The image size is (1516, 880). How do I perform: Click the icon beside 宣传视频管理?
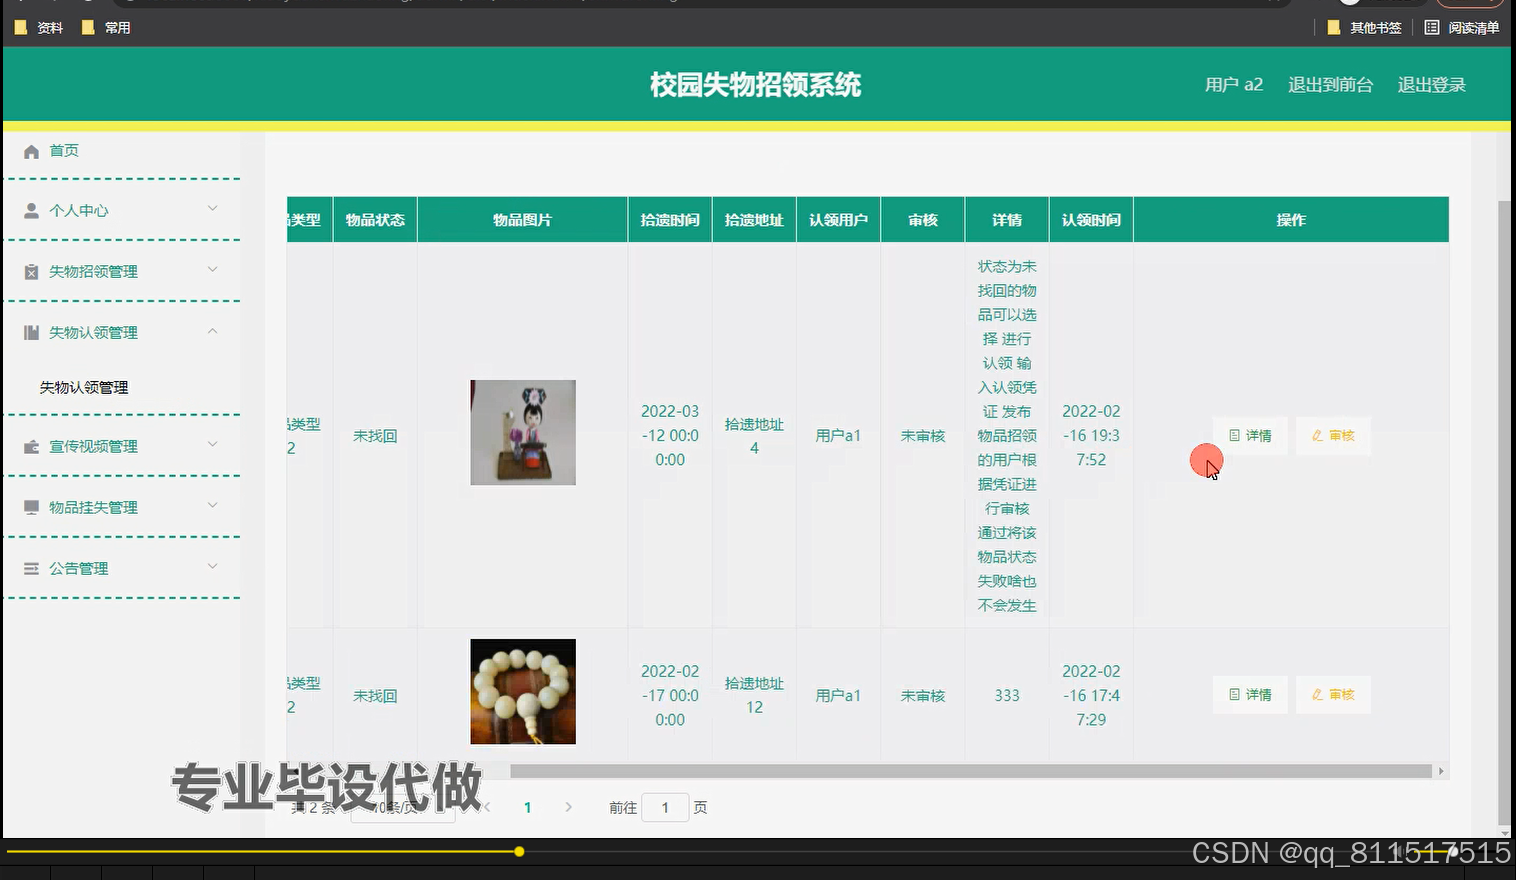(31, 447)
